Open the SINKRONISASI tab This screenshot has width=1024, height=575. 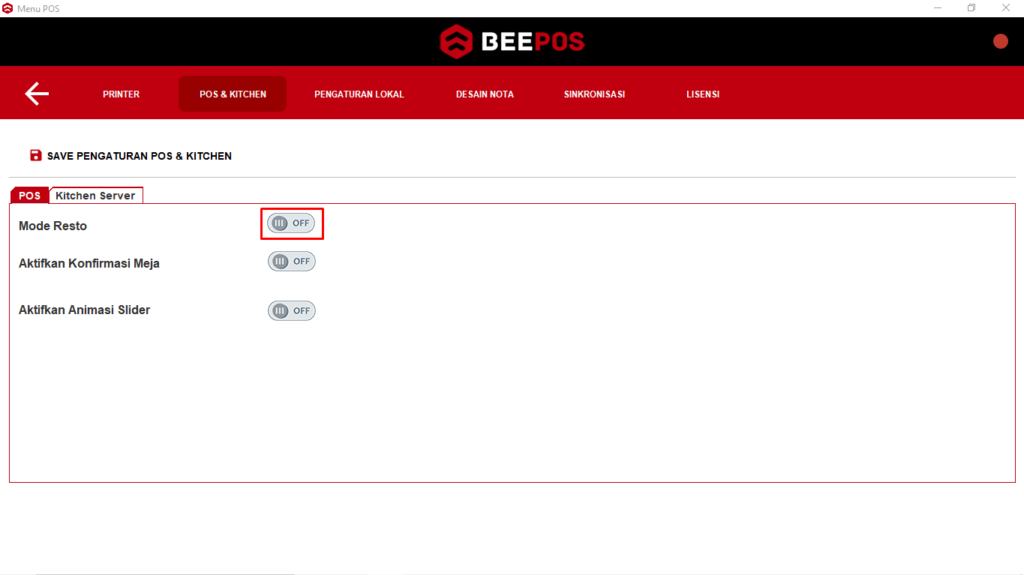tap(594, 94)
